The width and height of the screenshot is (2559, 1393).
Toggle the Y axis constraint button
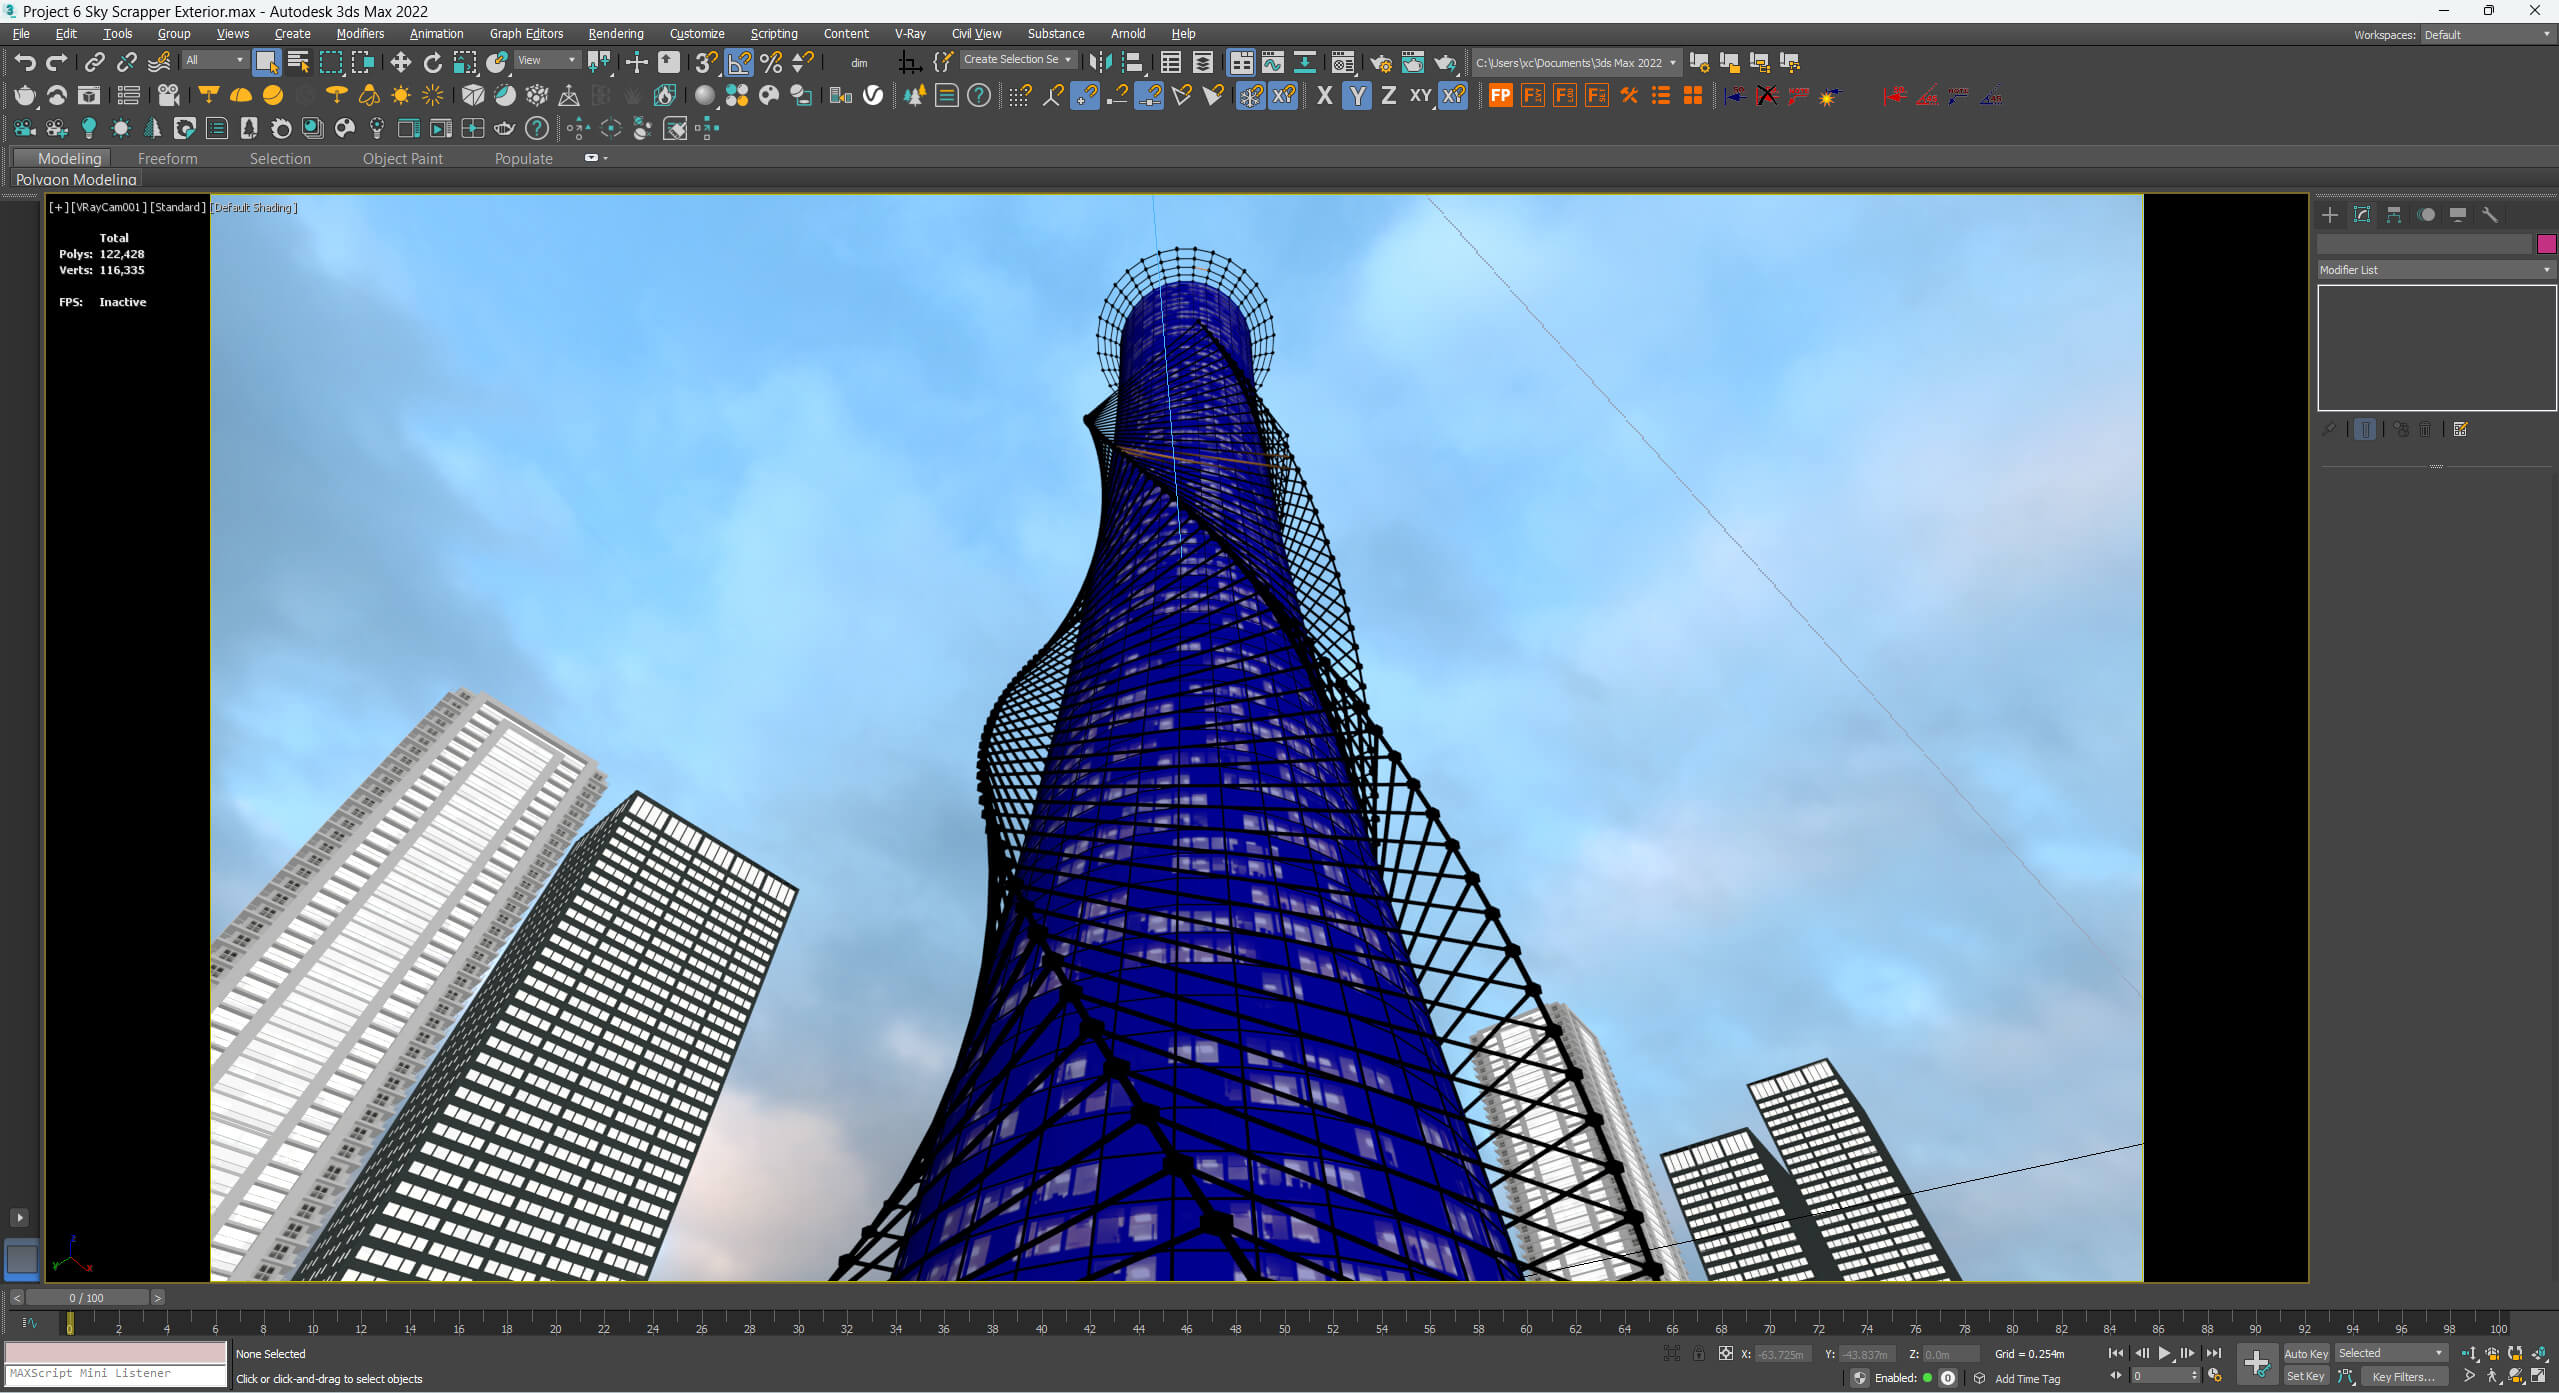(1356, 95)
